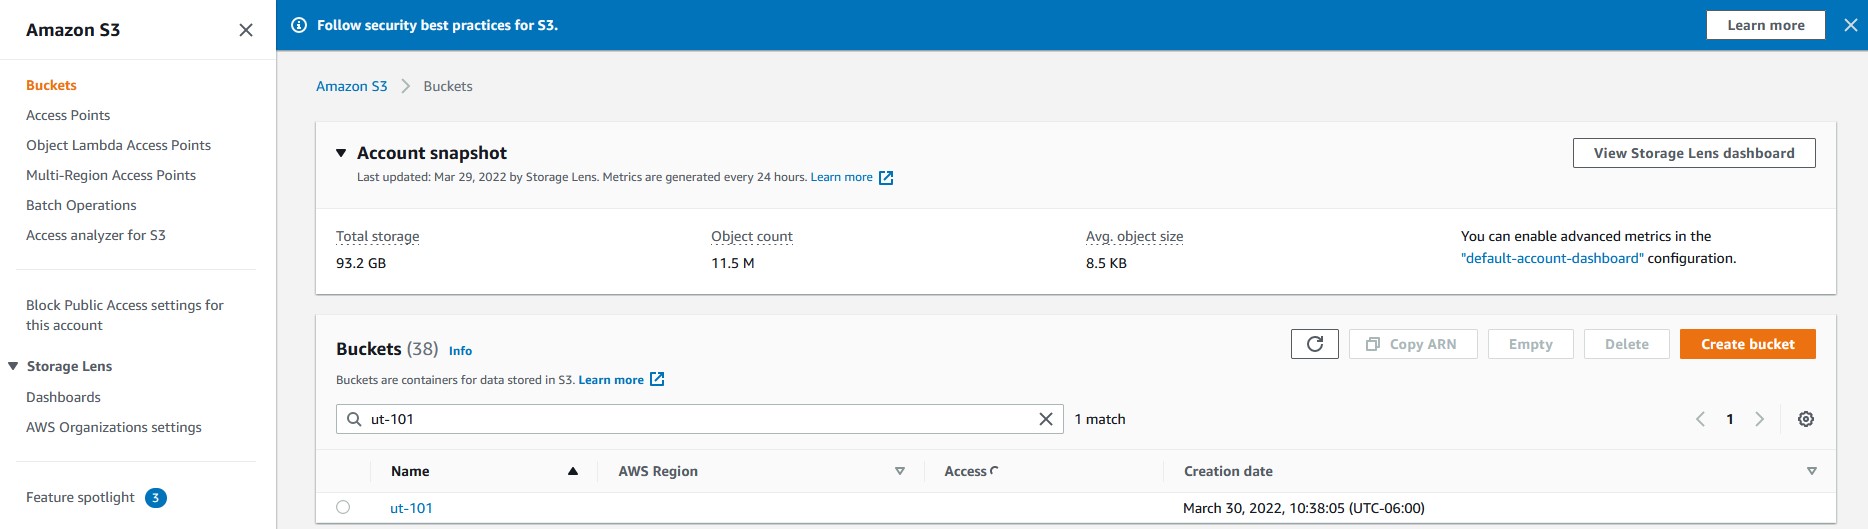Open Object Lambda Access Points
Viewport: 1868px width, 529px height.
pos(118,145)
